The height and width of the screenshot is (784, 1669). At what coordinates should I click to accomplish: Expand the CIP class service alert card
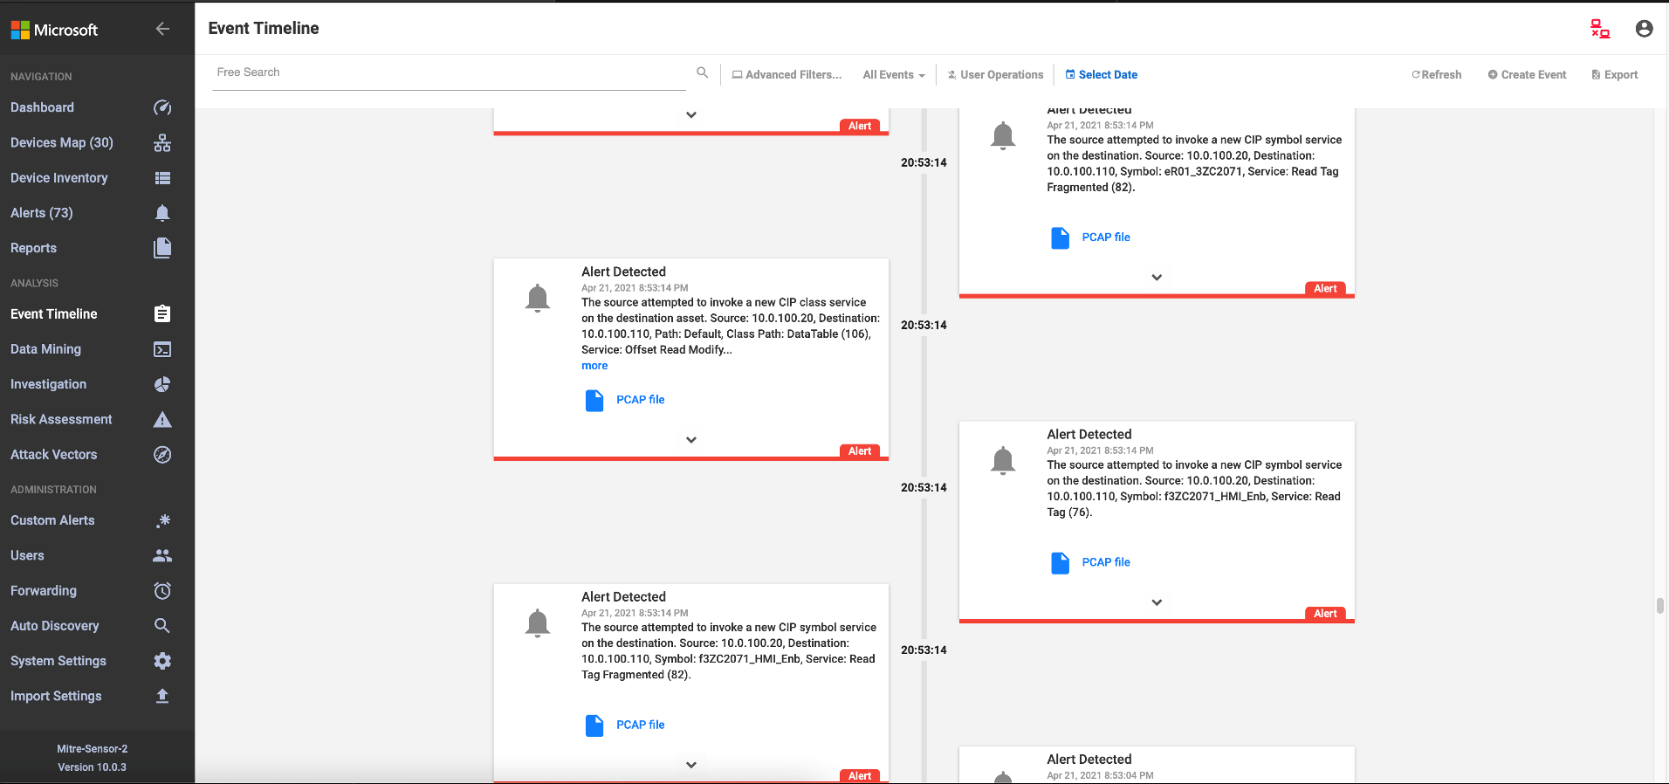point(691,440)
